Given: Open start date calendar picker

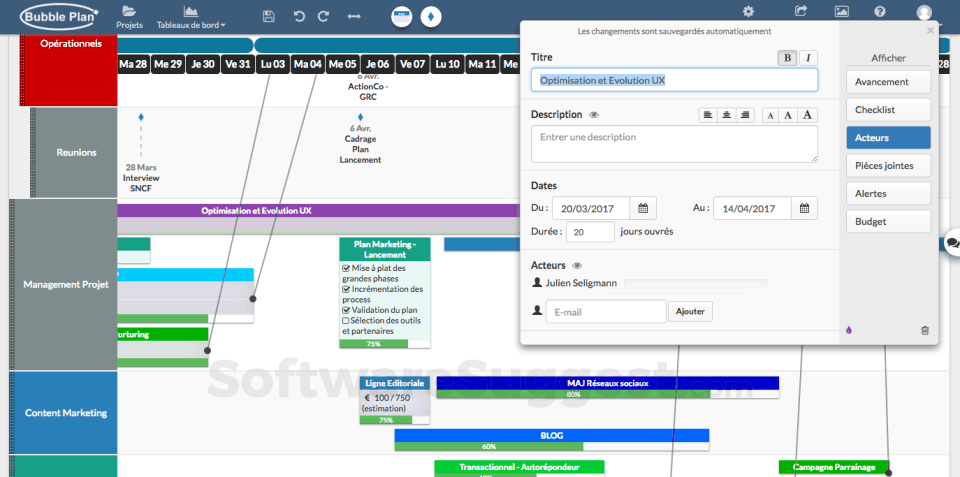Looking at the screenshot, I should [x=644, y=208].
